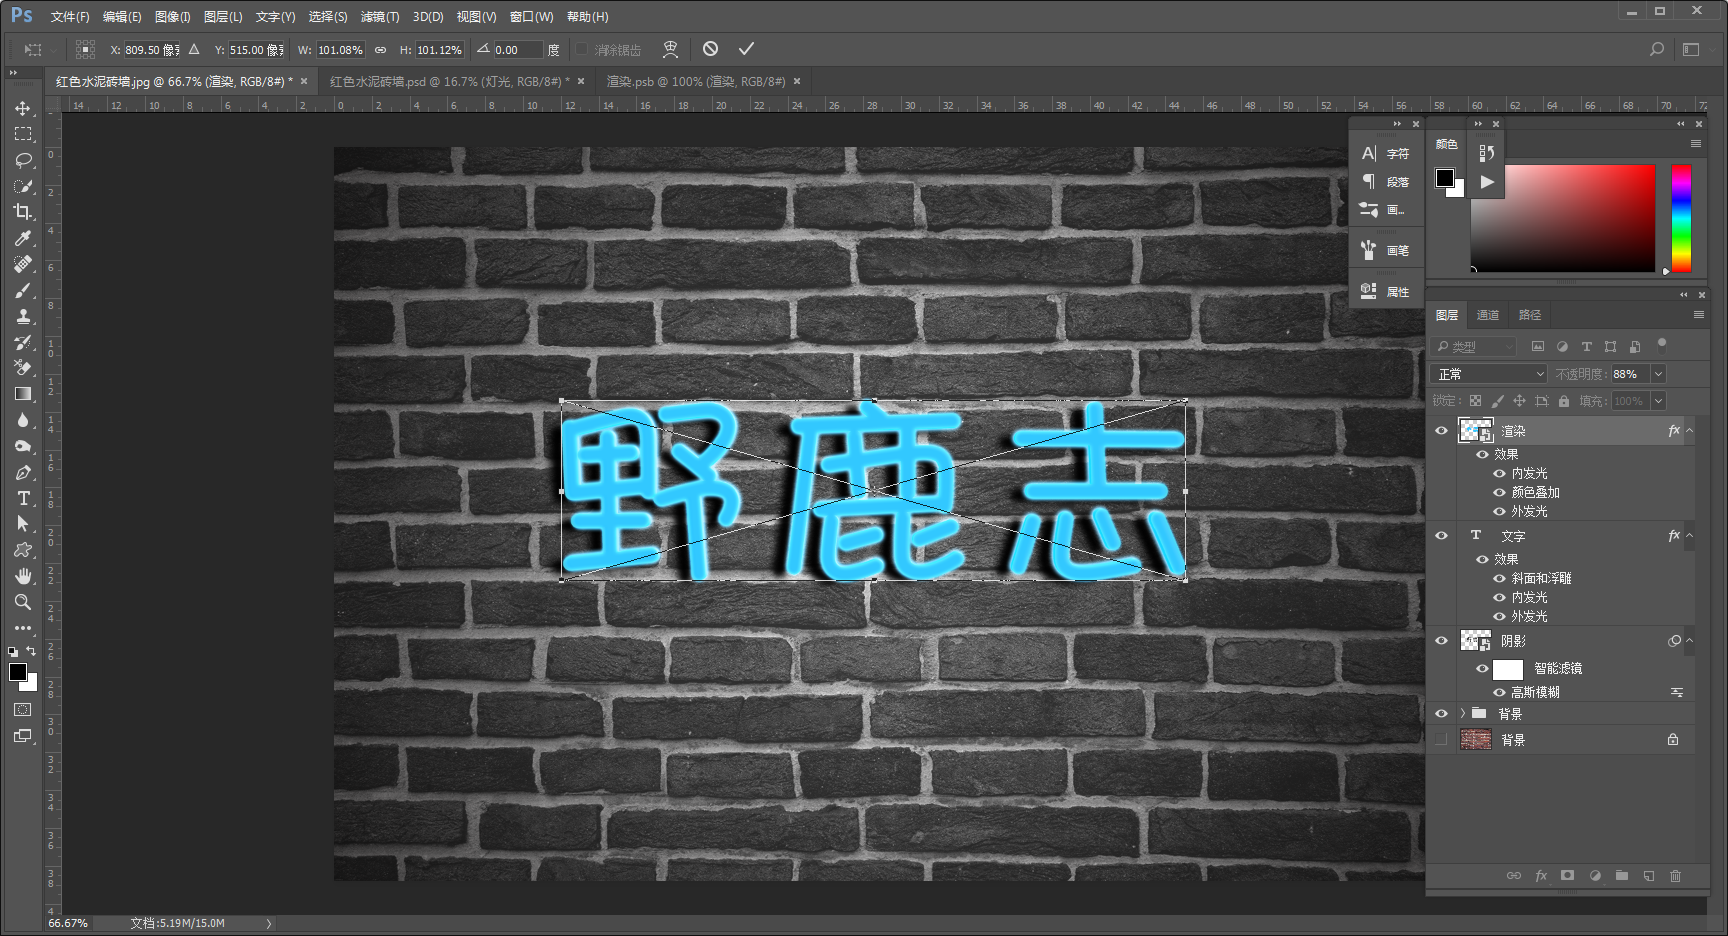Screen dimensions: 1728x936
Task: Hide the 背景 group folder
Action: (x=1441, y=714)
